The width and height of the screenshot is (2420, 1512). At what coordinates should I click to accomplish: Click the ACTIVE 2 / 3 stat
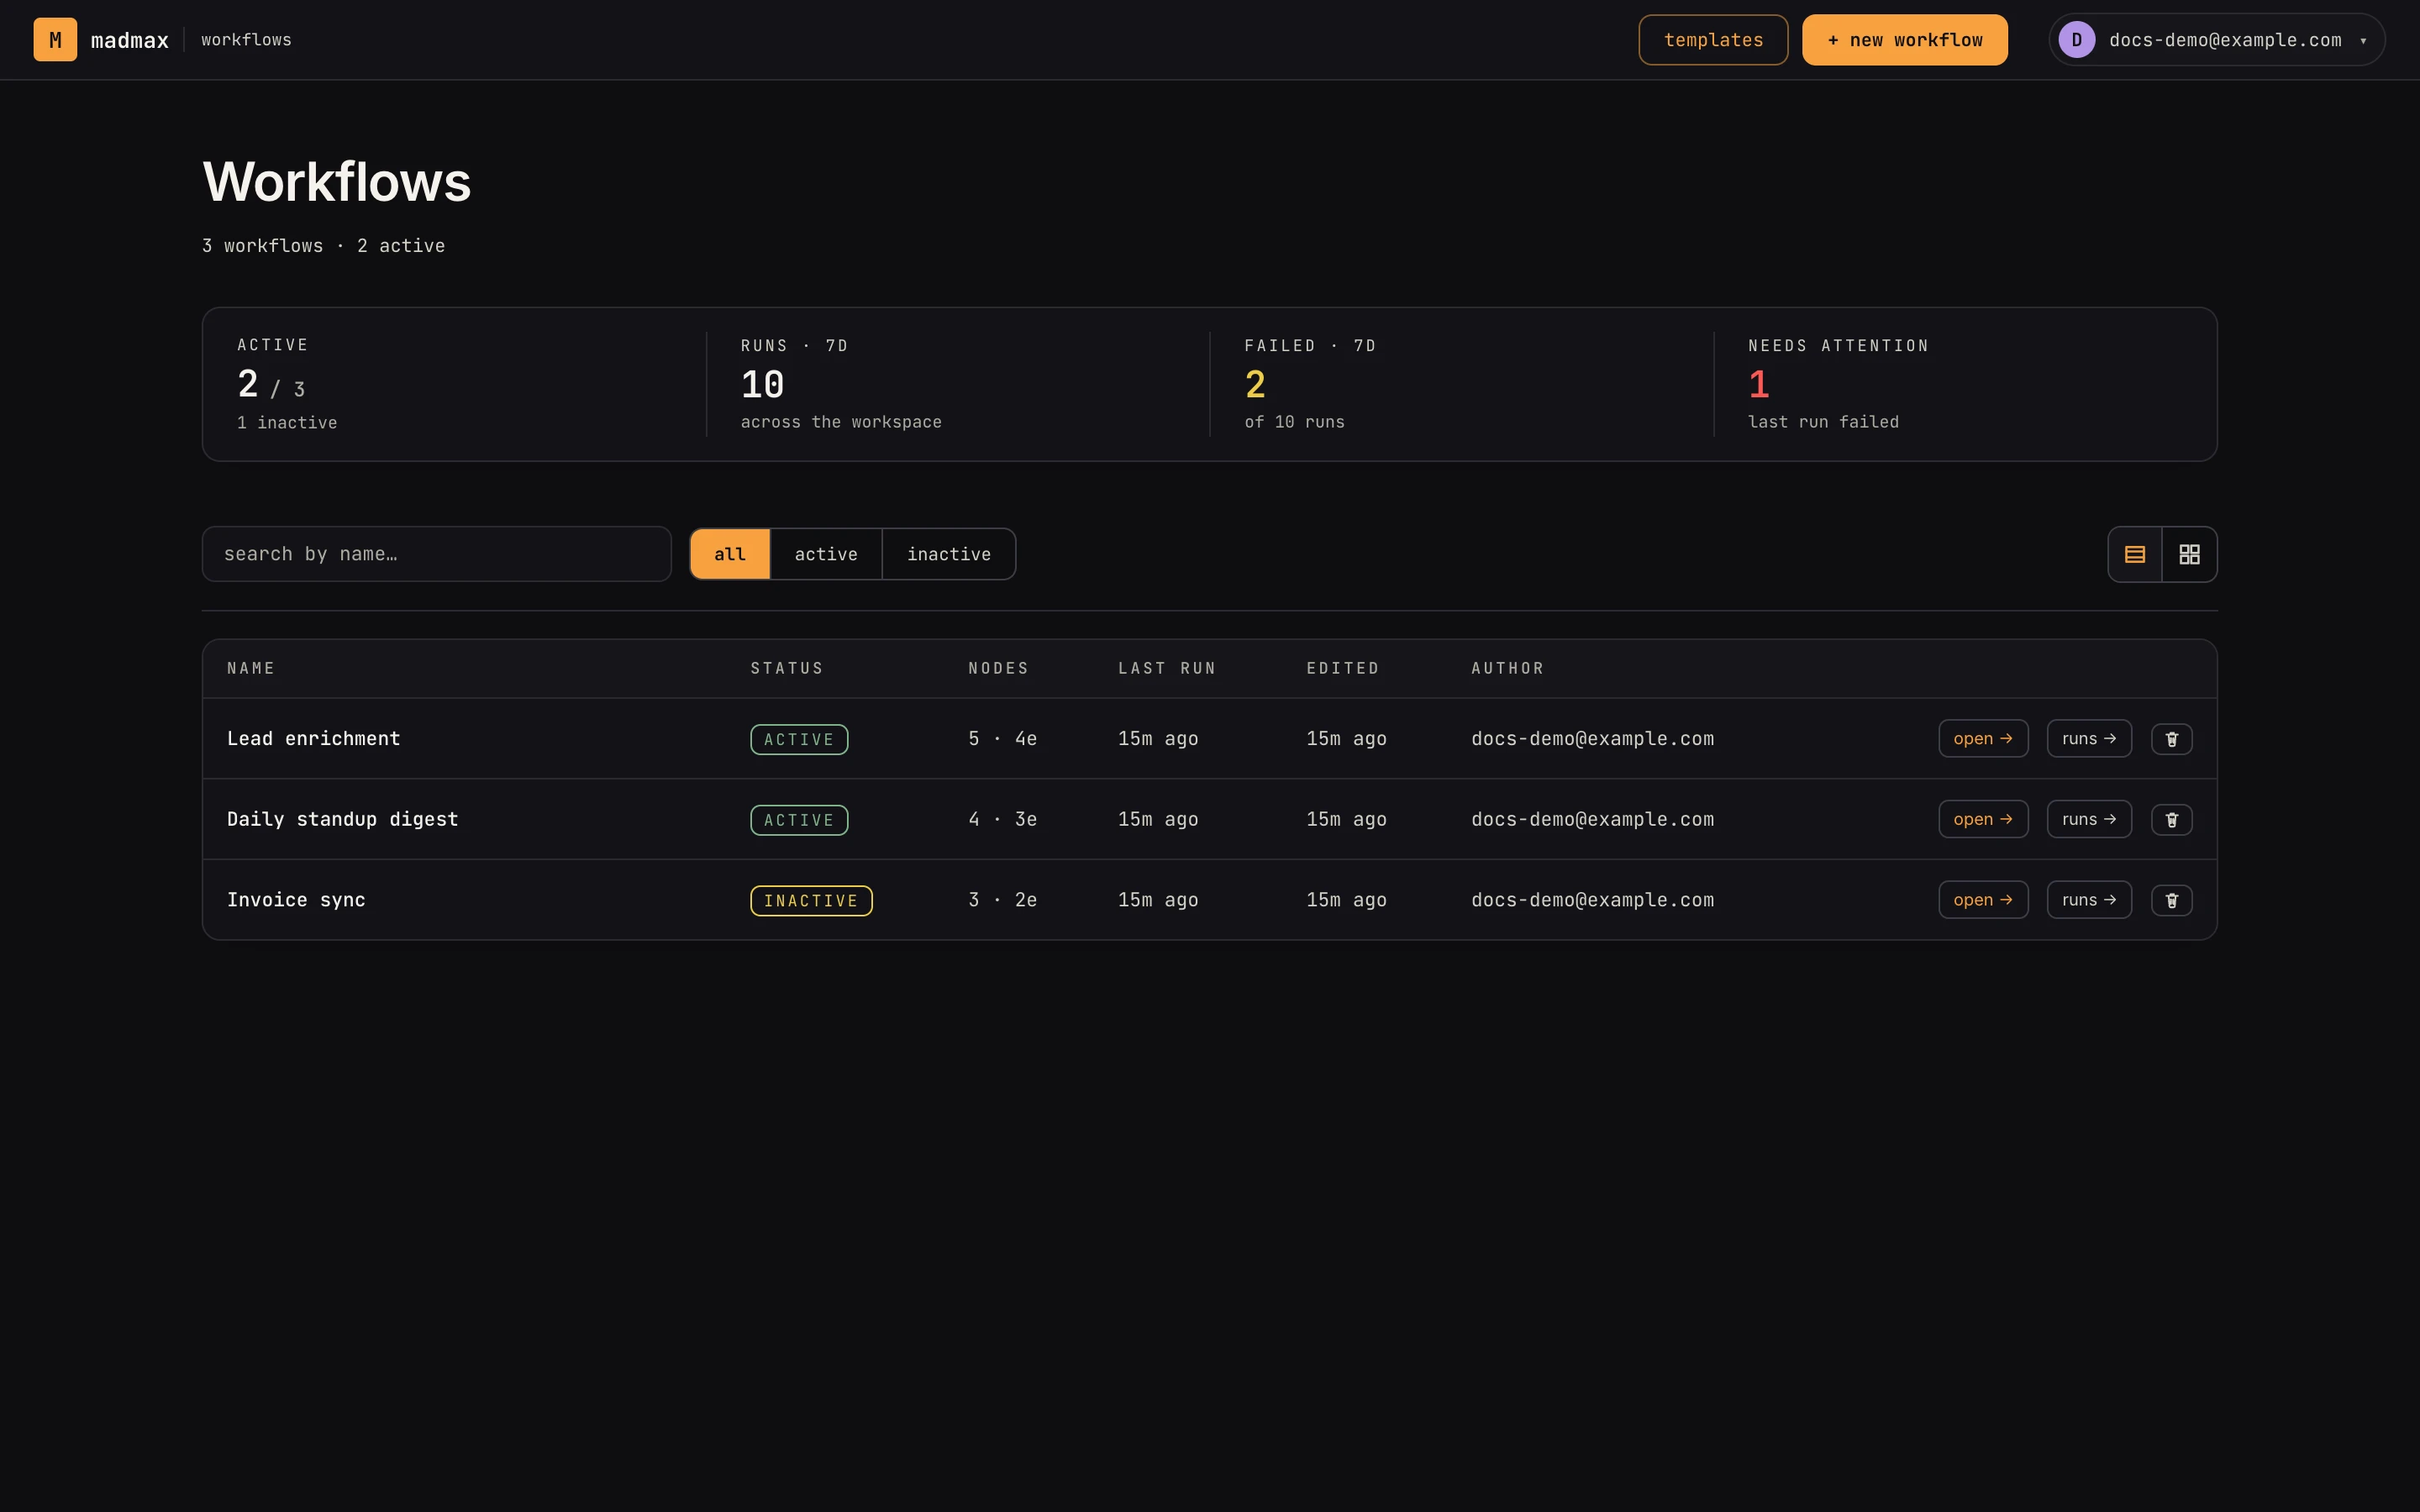pos(271,385)
